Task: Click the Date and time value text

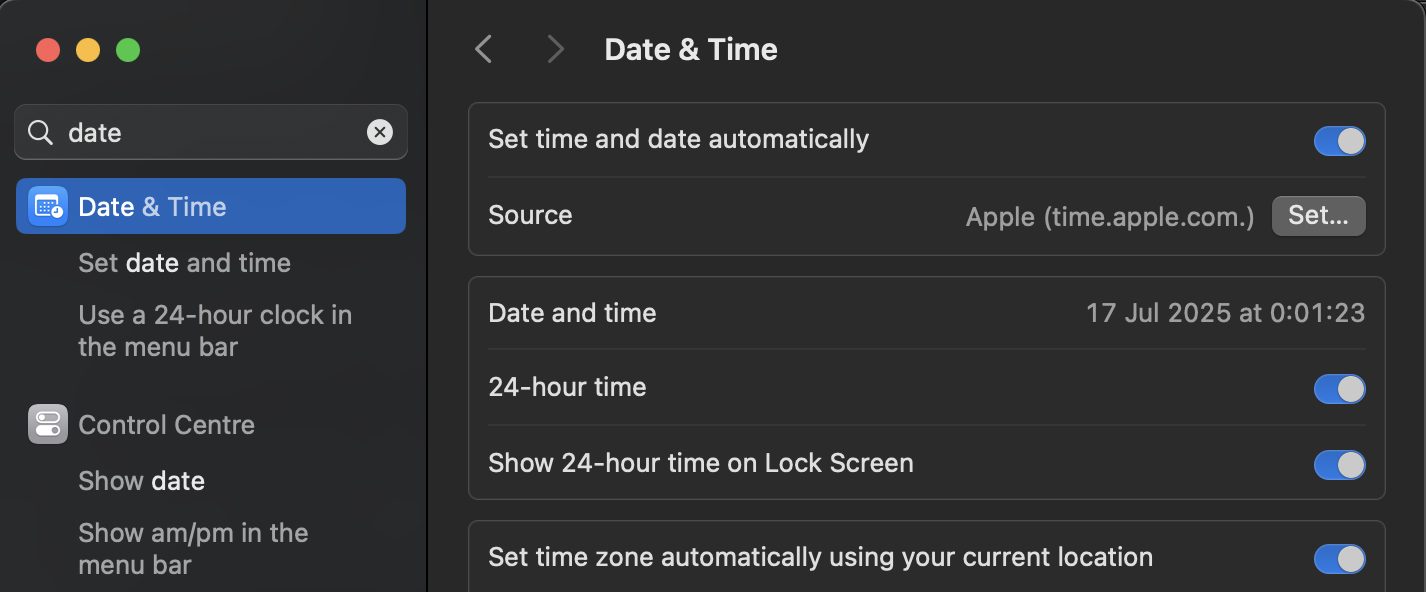Action: [1225, 313]
